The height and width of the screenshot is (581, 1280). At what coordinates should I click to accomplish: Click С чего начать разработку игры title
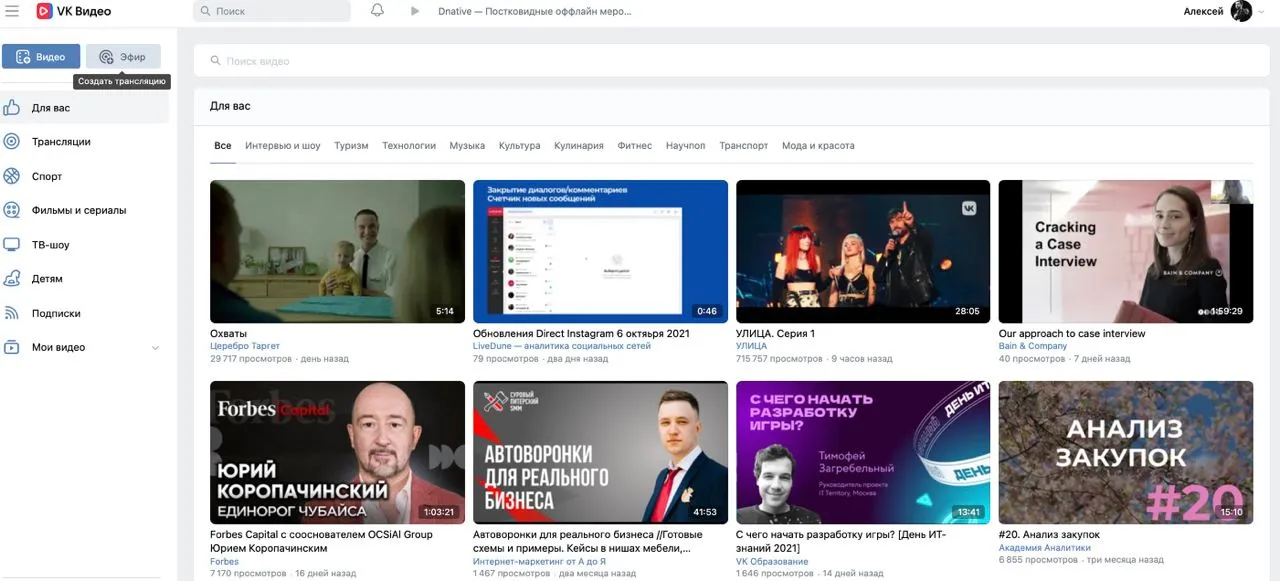pyautogui.click(x=841, y=541)
